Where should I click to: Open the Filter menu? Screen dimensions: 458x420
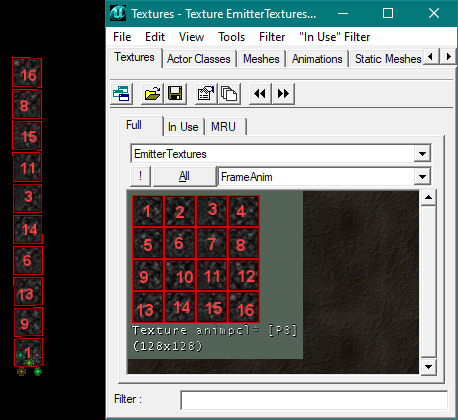[x=272, y=37]
